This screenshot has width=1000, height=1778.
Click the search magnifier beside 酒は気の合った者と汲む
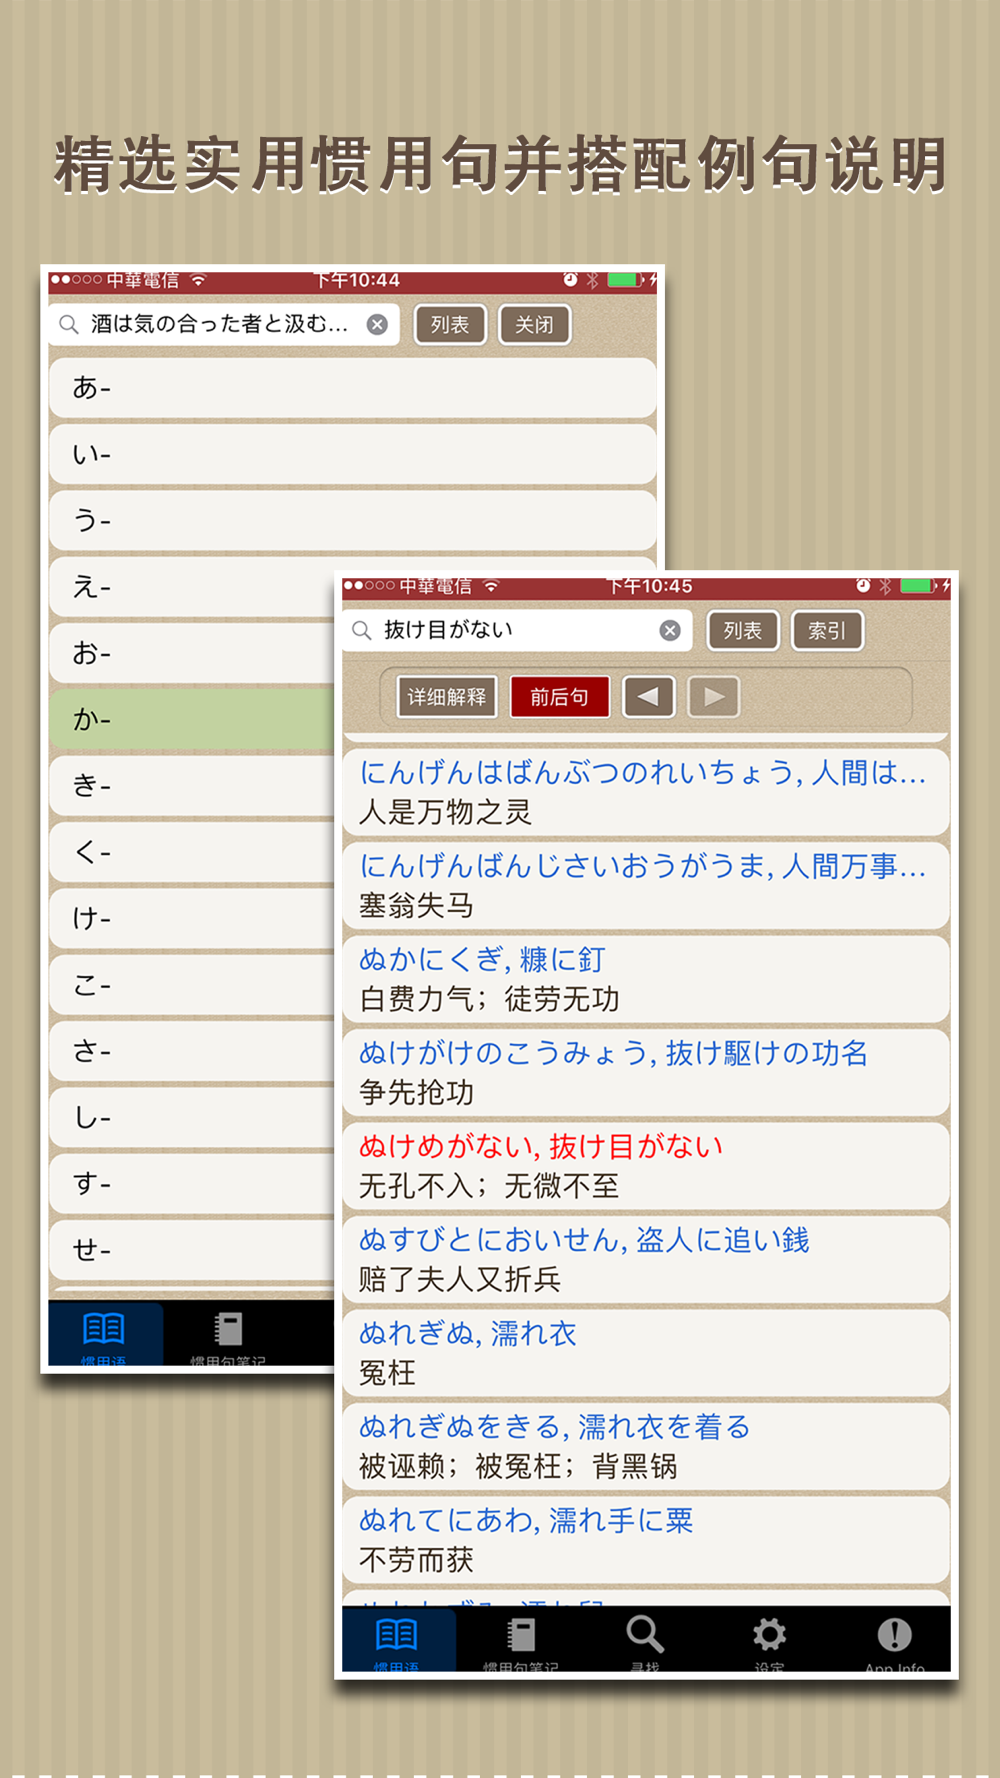pos(69,324)
